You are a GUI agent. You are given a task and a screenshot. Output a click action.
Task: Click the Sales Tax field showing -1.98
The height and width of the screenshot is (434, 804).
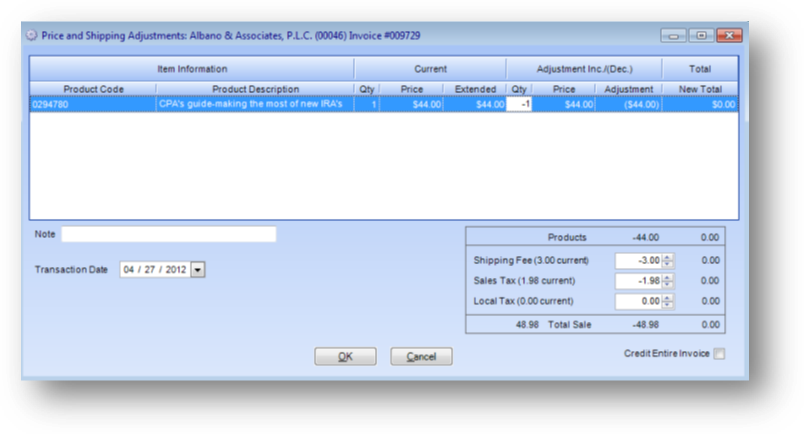(639, 281)
